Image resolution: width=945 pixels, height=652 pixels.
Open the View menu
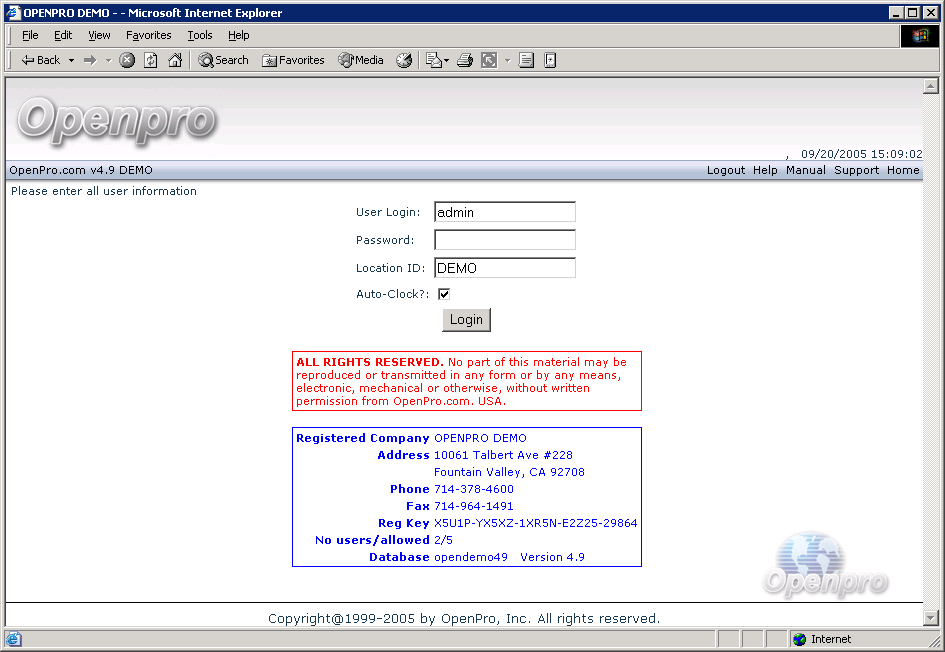tap(99, 35)
